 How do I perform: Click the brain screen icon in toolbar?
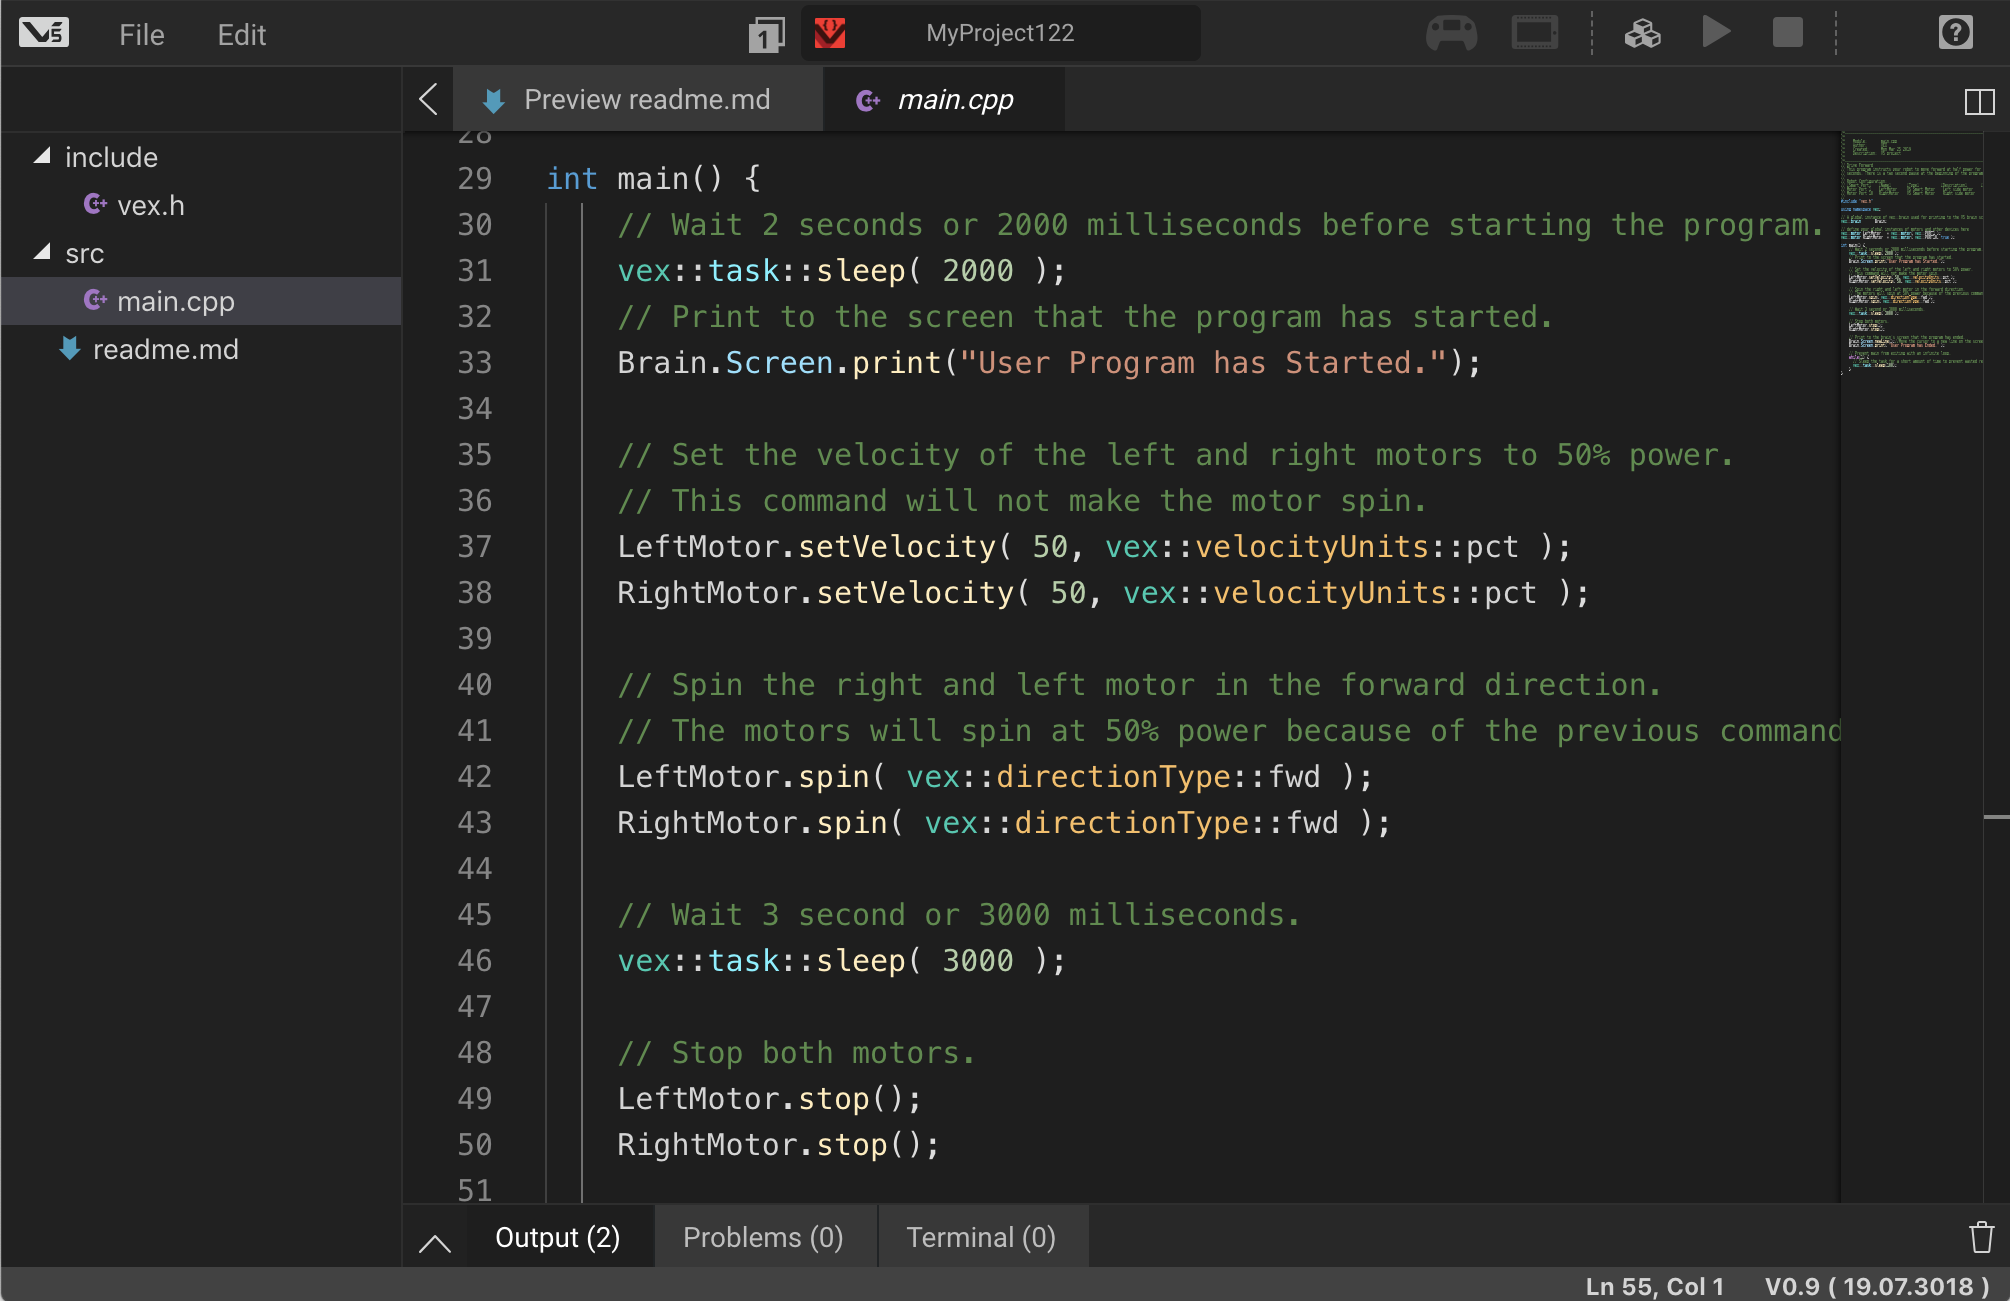[x=1535, y=32]
